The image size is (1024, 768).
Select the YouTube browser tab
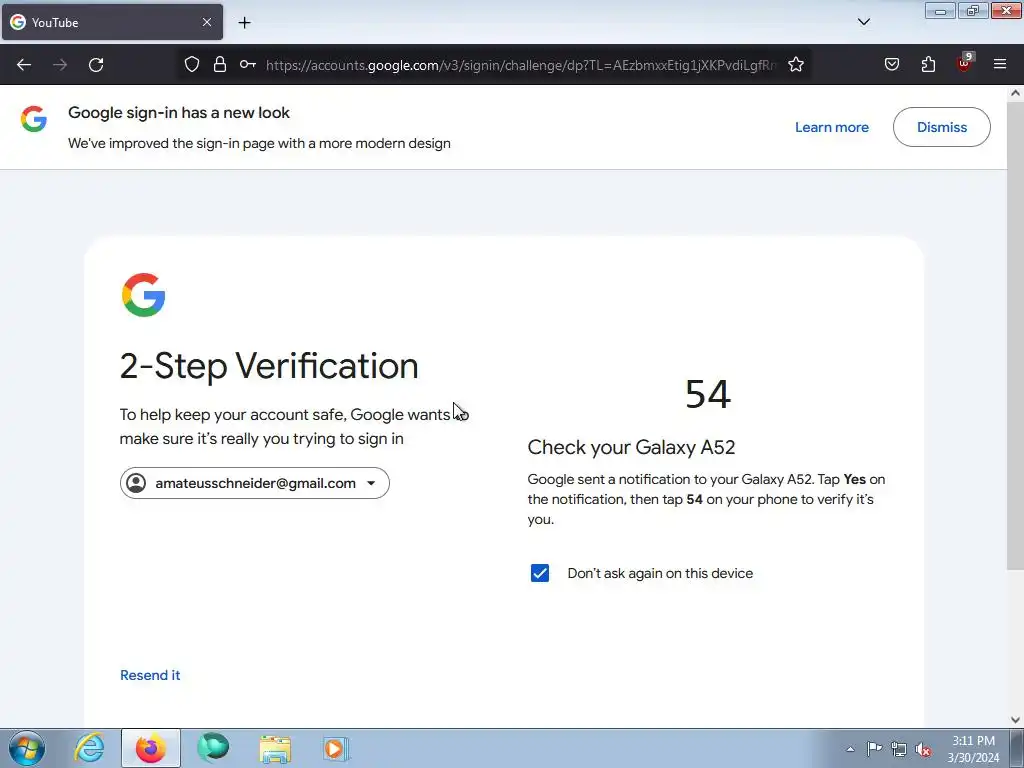[x=112, y=22]
